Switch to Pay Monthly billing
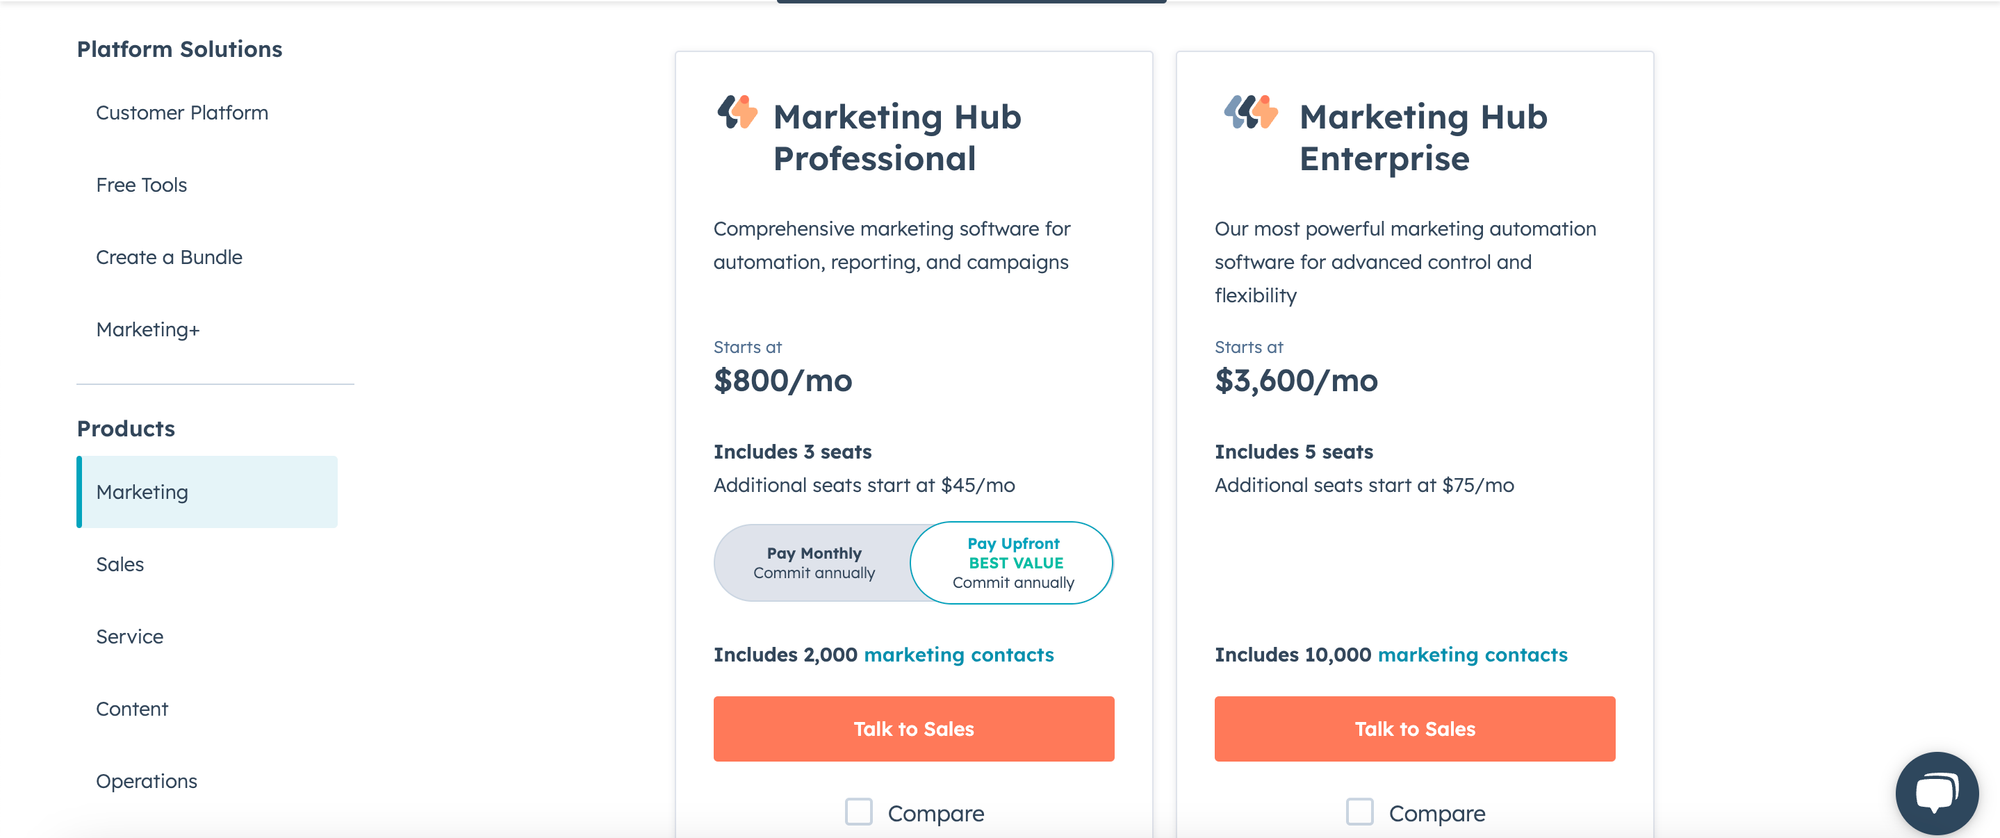The width and height of the screenshot is (2000, 838). [x=813, y=562]
